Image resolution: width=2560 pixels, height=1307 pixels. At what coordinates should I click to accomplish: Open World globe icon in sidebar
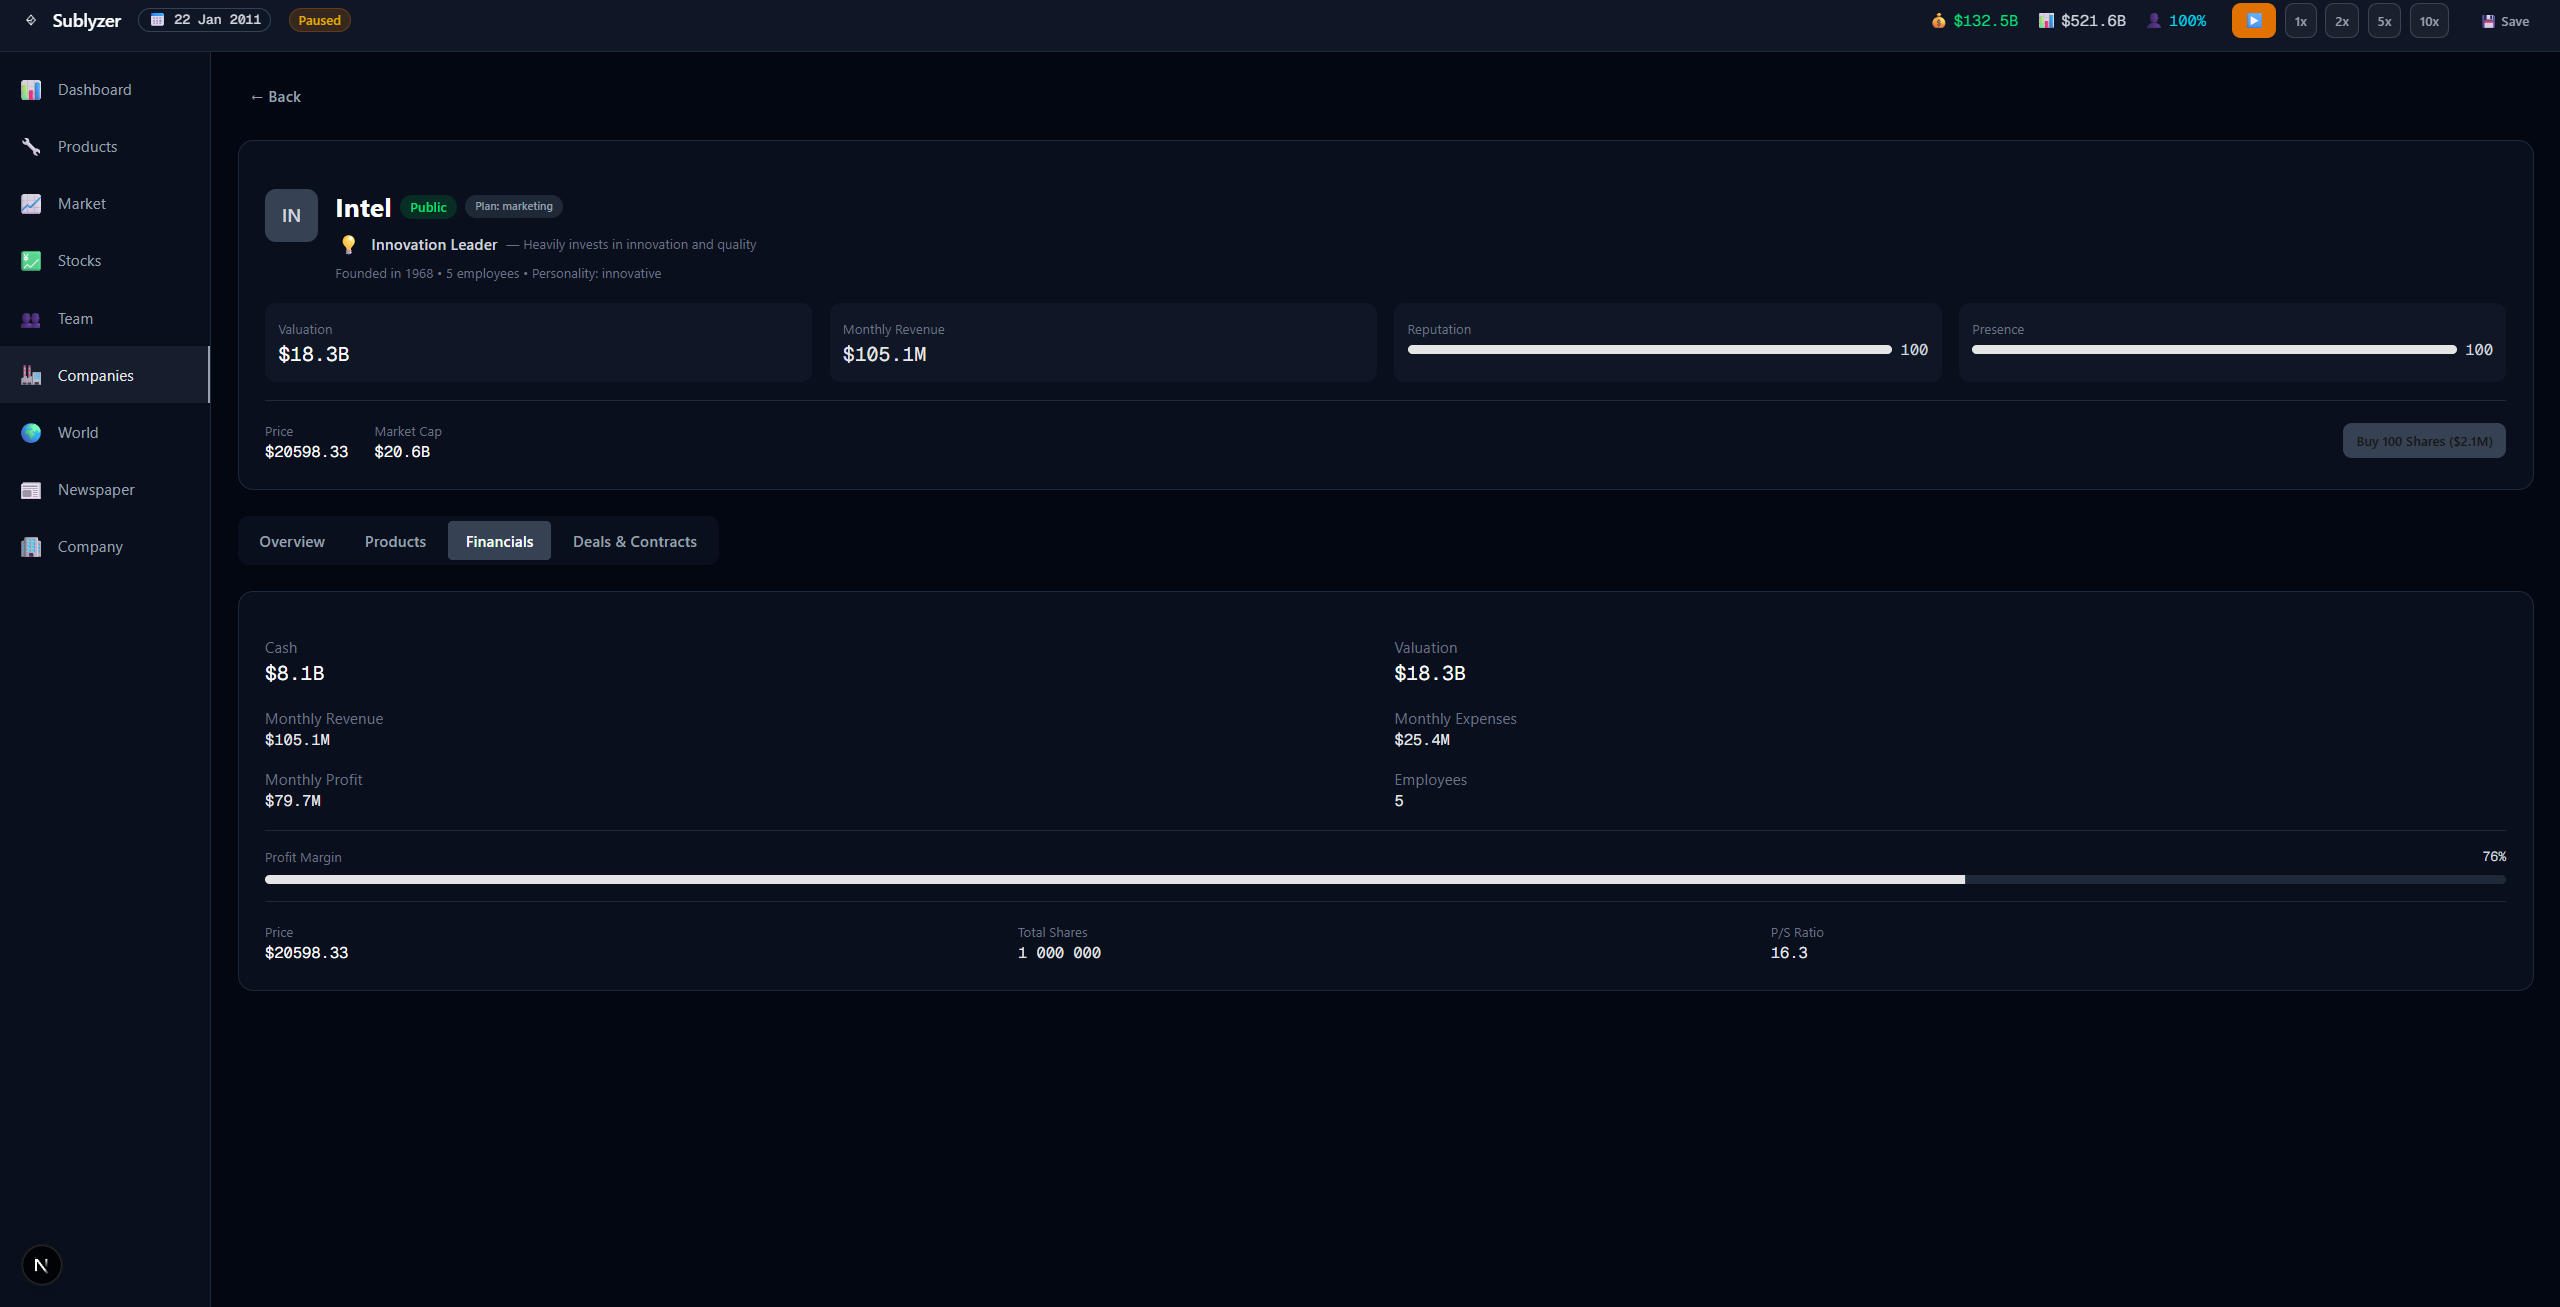coord(31,433)
